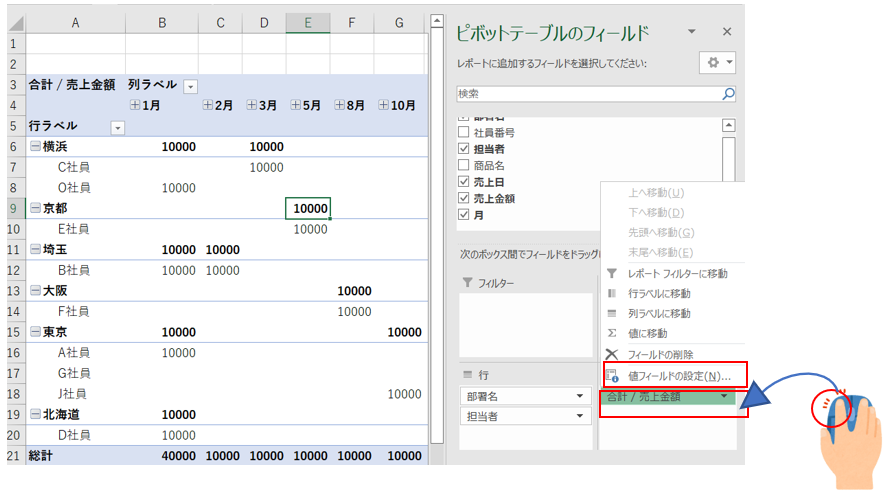The image size is (888, 501).
Task: Click the 担当者 field in rows area
Action: 514,416
